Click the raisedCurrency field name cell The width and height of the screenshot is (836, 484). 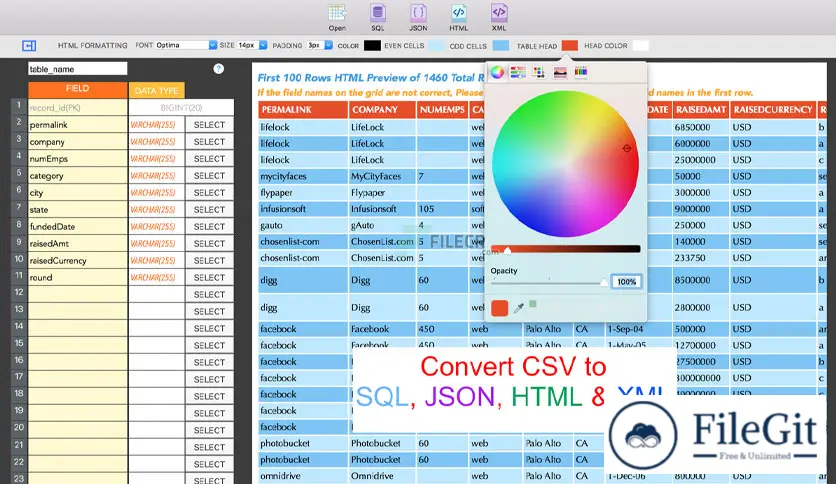[78, 261]
